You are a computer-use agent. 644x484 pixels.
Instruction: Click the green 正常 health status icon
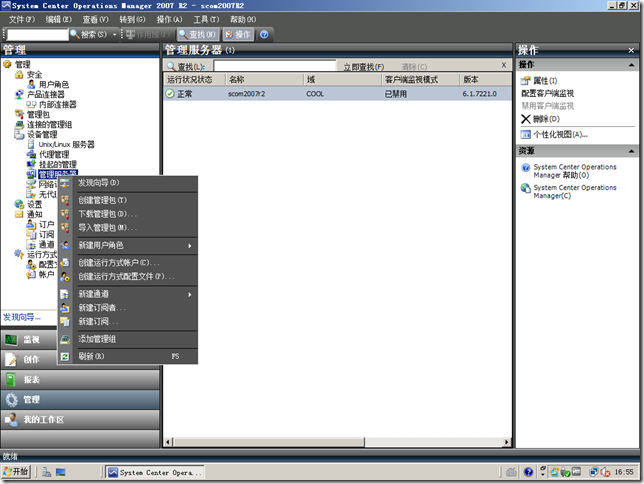(x=170, y=94)
